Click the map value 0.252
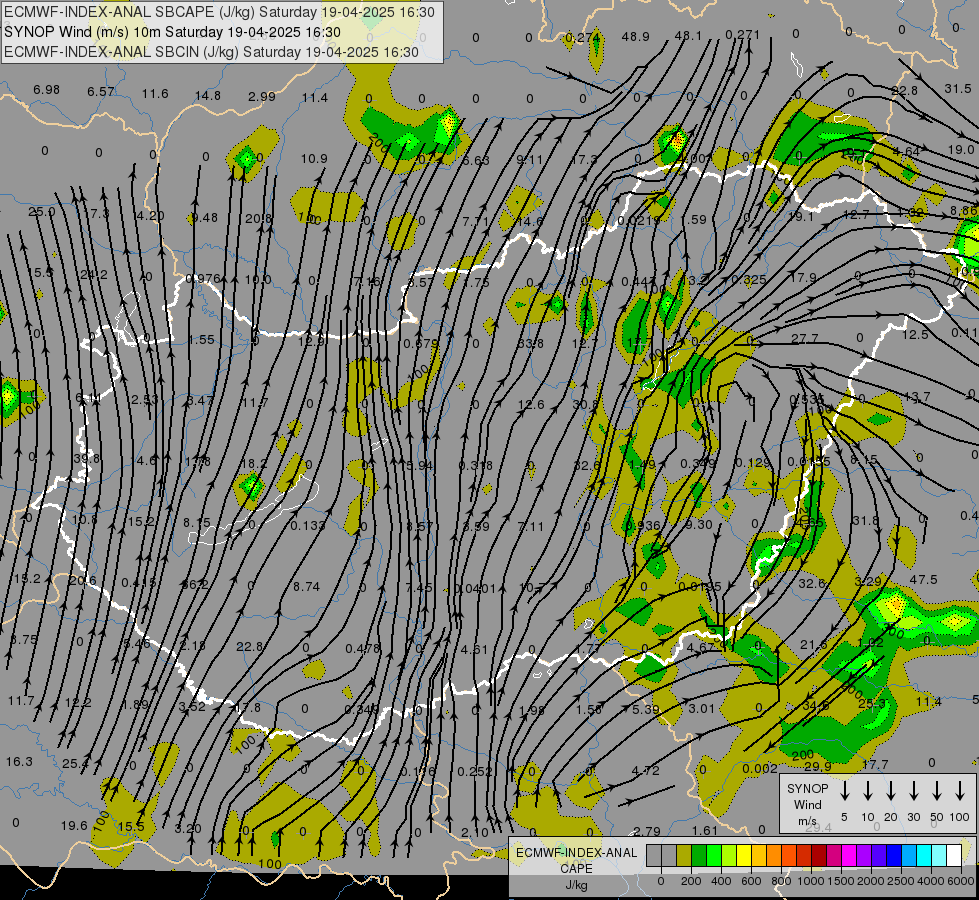This screenshot has height=900, width=979. (x=475, y=771)
